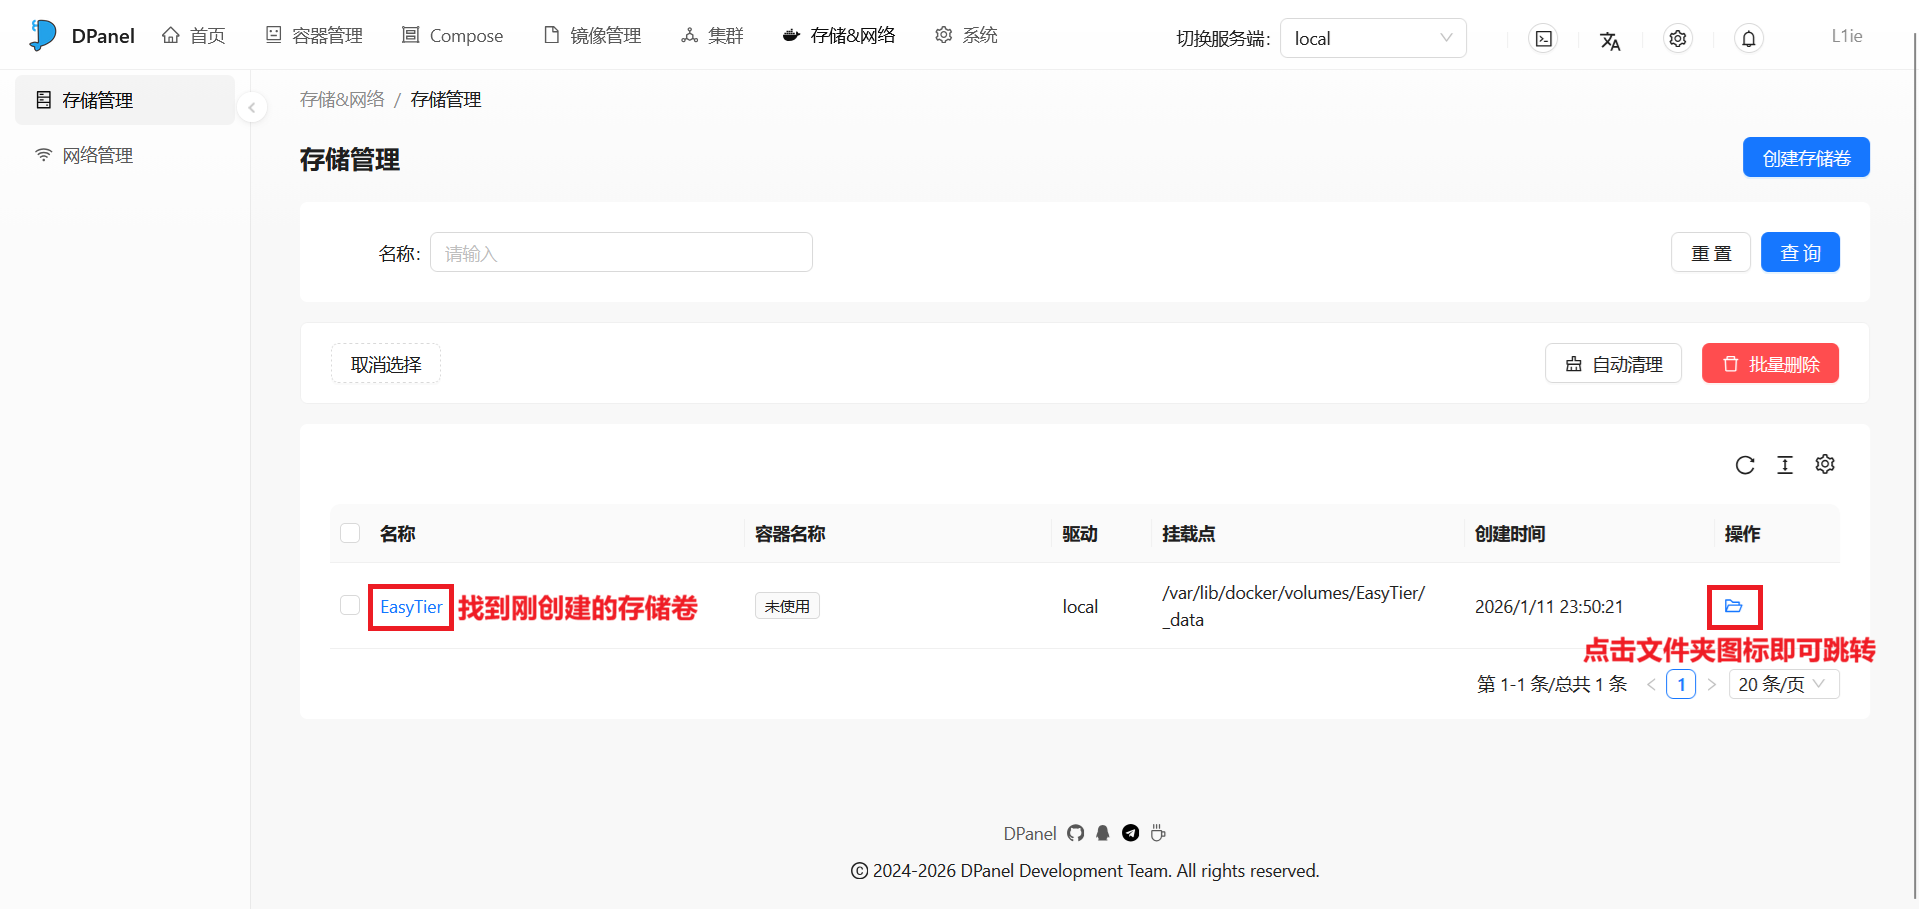Go to the 首页 menu
Image resolution: width=1919 pixels, height=909 pixels.
[x=194, y=36]
